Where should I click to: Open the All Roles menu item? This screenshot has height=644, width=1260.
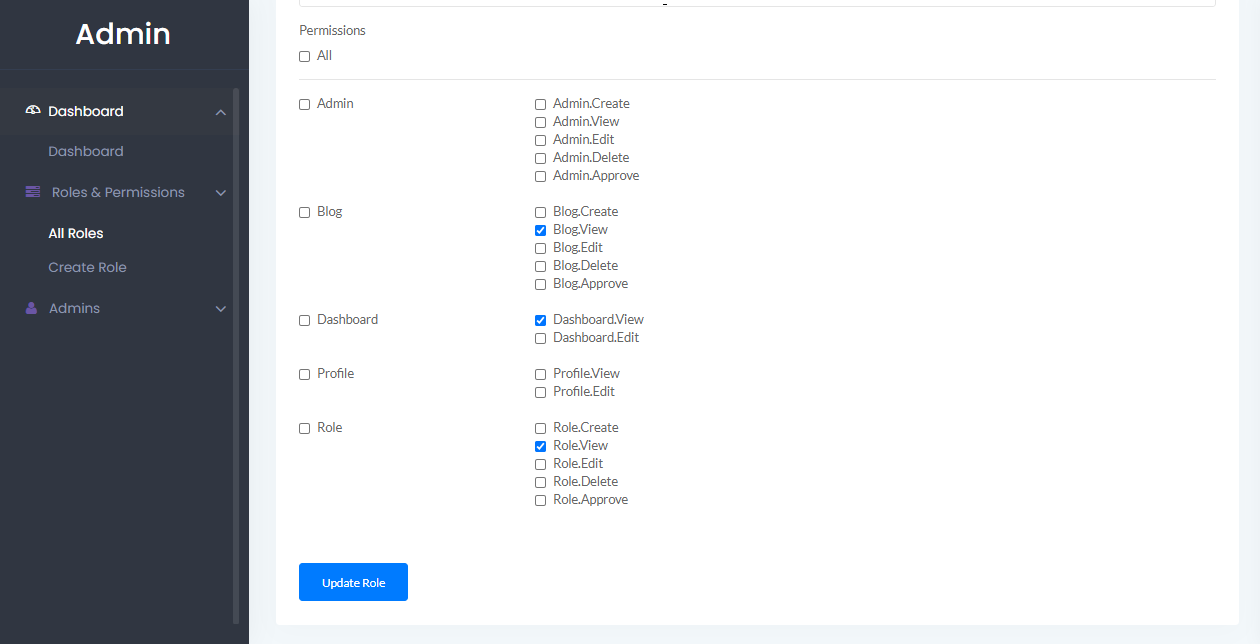(x=76, y=233)
